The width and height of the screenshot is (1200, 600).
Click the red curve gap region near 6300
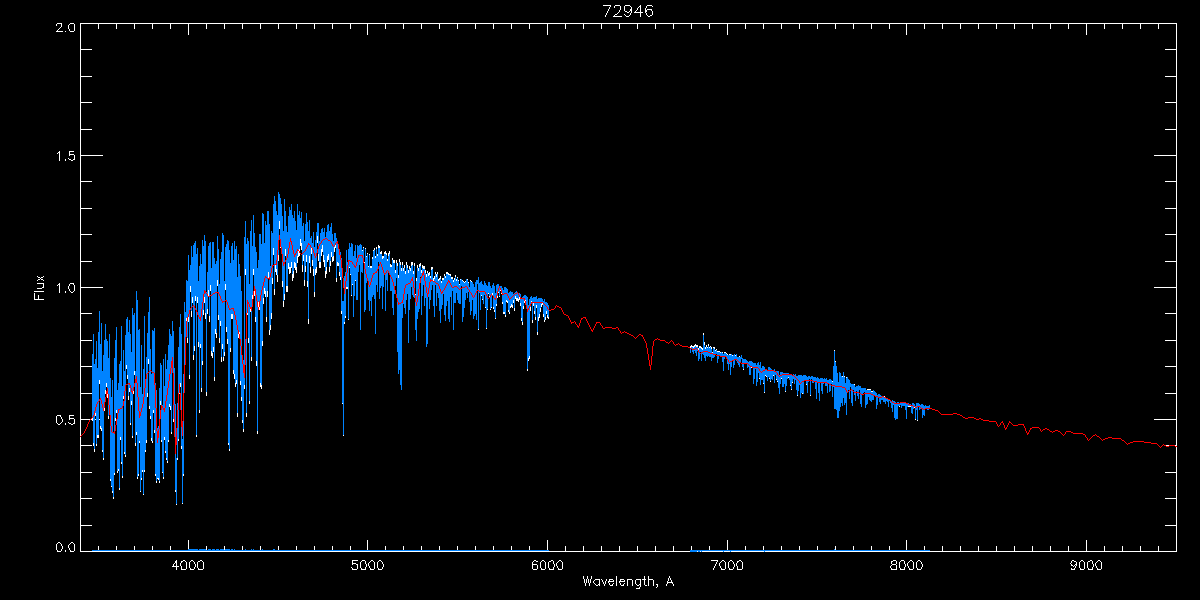[x=600, y=326]
